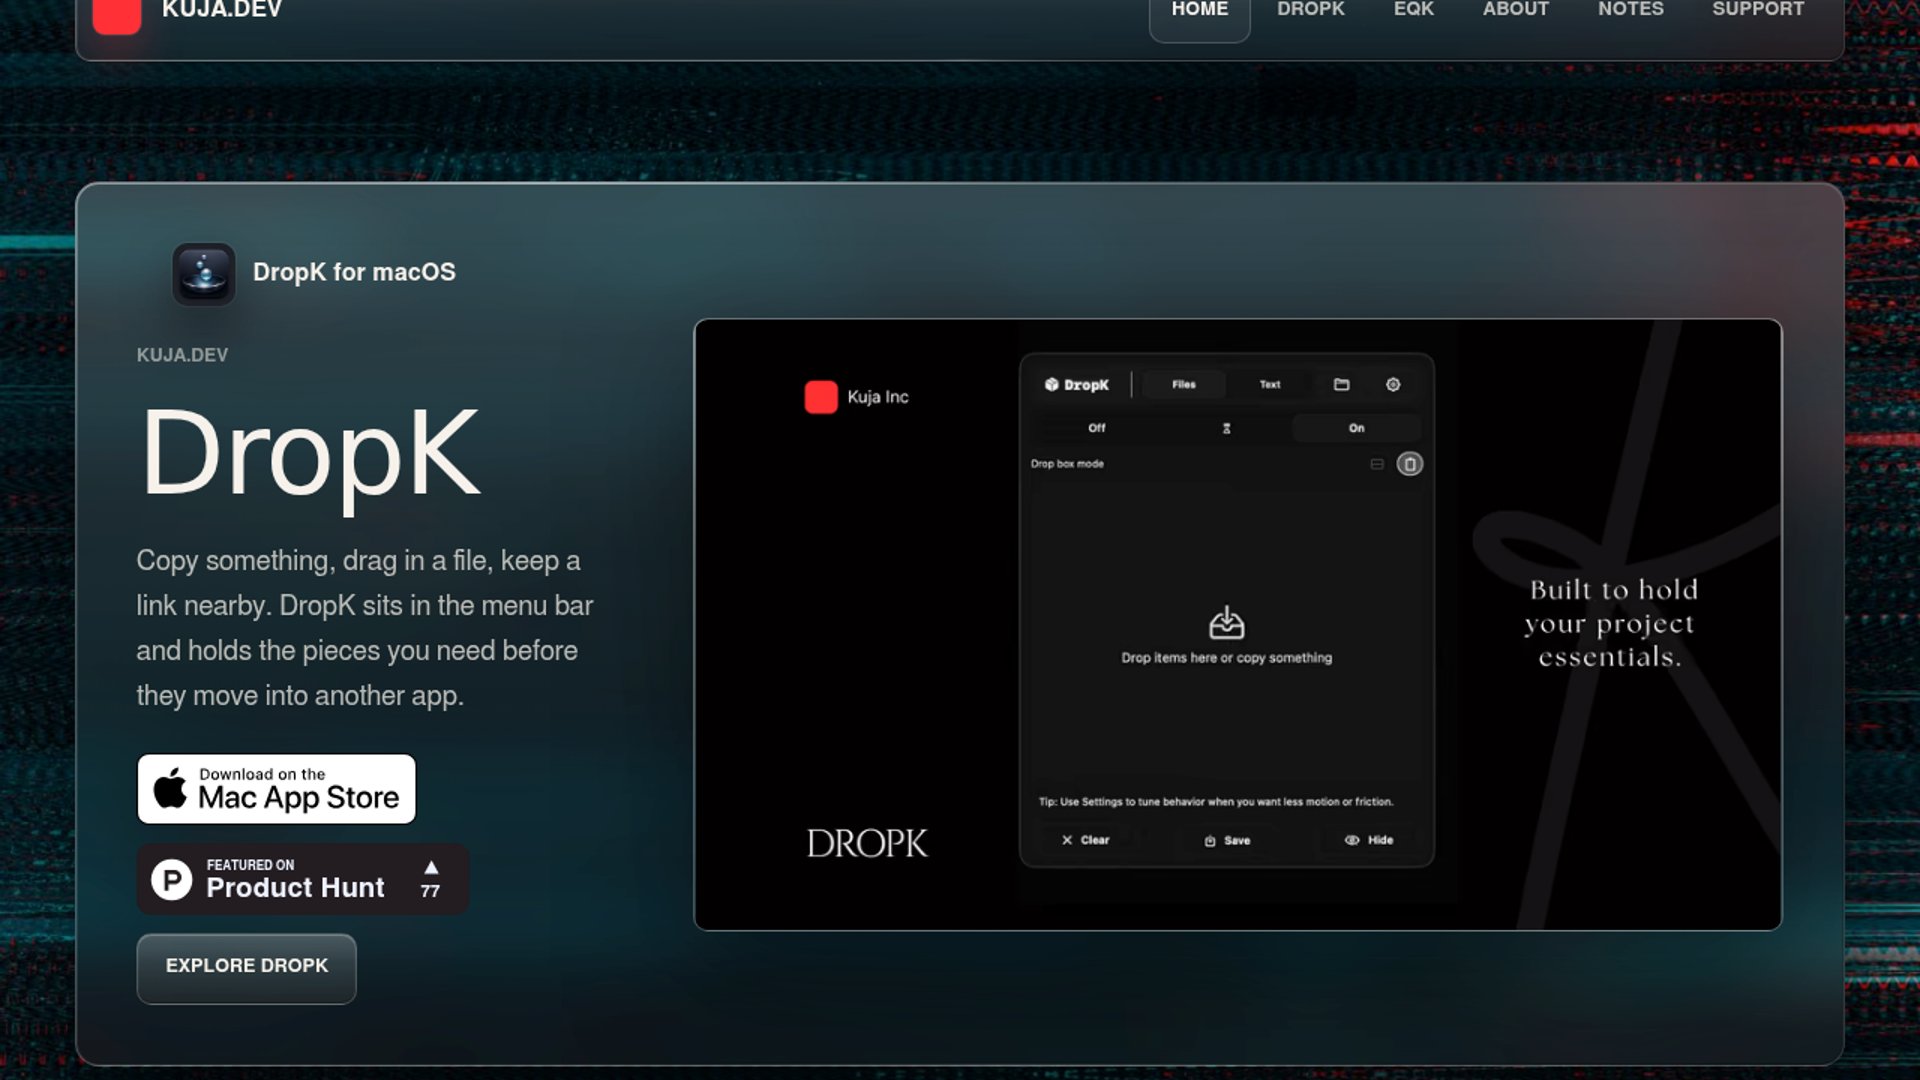This screenshot has height=1080, width=1920.
Task: Open the folder icon in preview toolbar
Action: (x=1342, y=385)
